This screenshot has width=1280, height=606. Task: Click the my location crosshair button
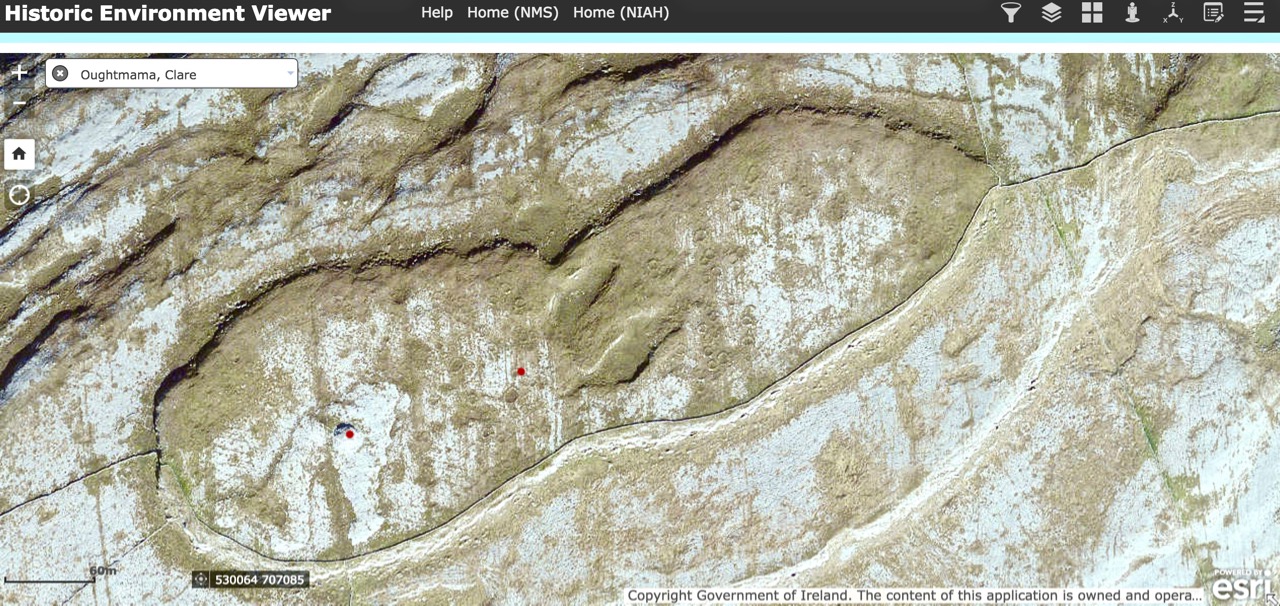coord(19,195)
